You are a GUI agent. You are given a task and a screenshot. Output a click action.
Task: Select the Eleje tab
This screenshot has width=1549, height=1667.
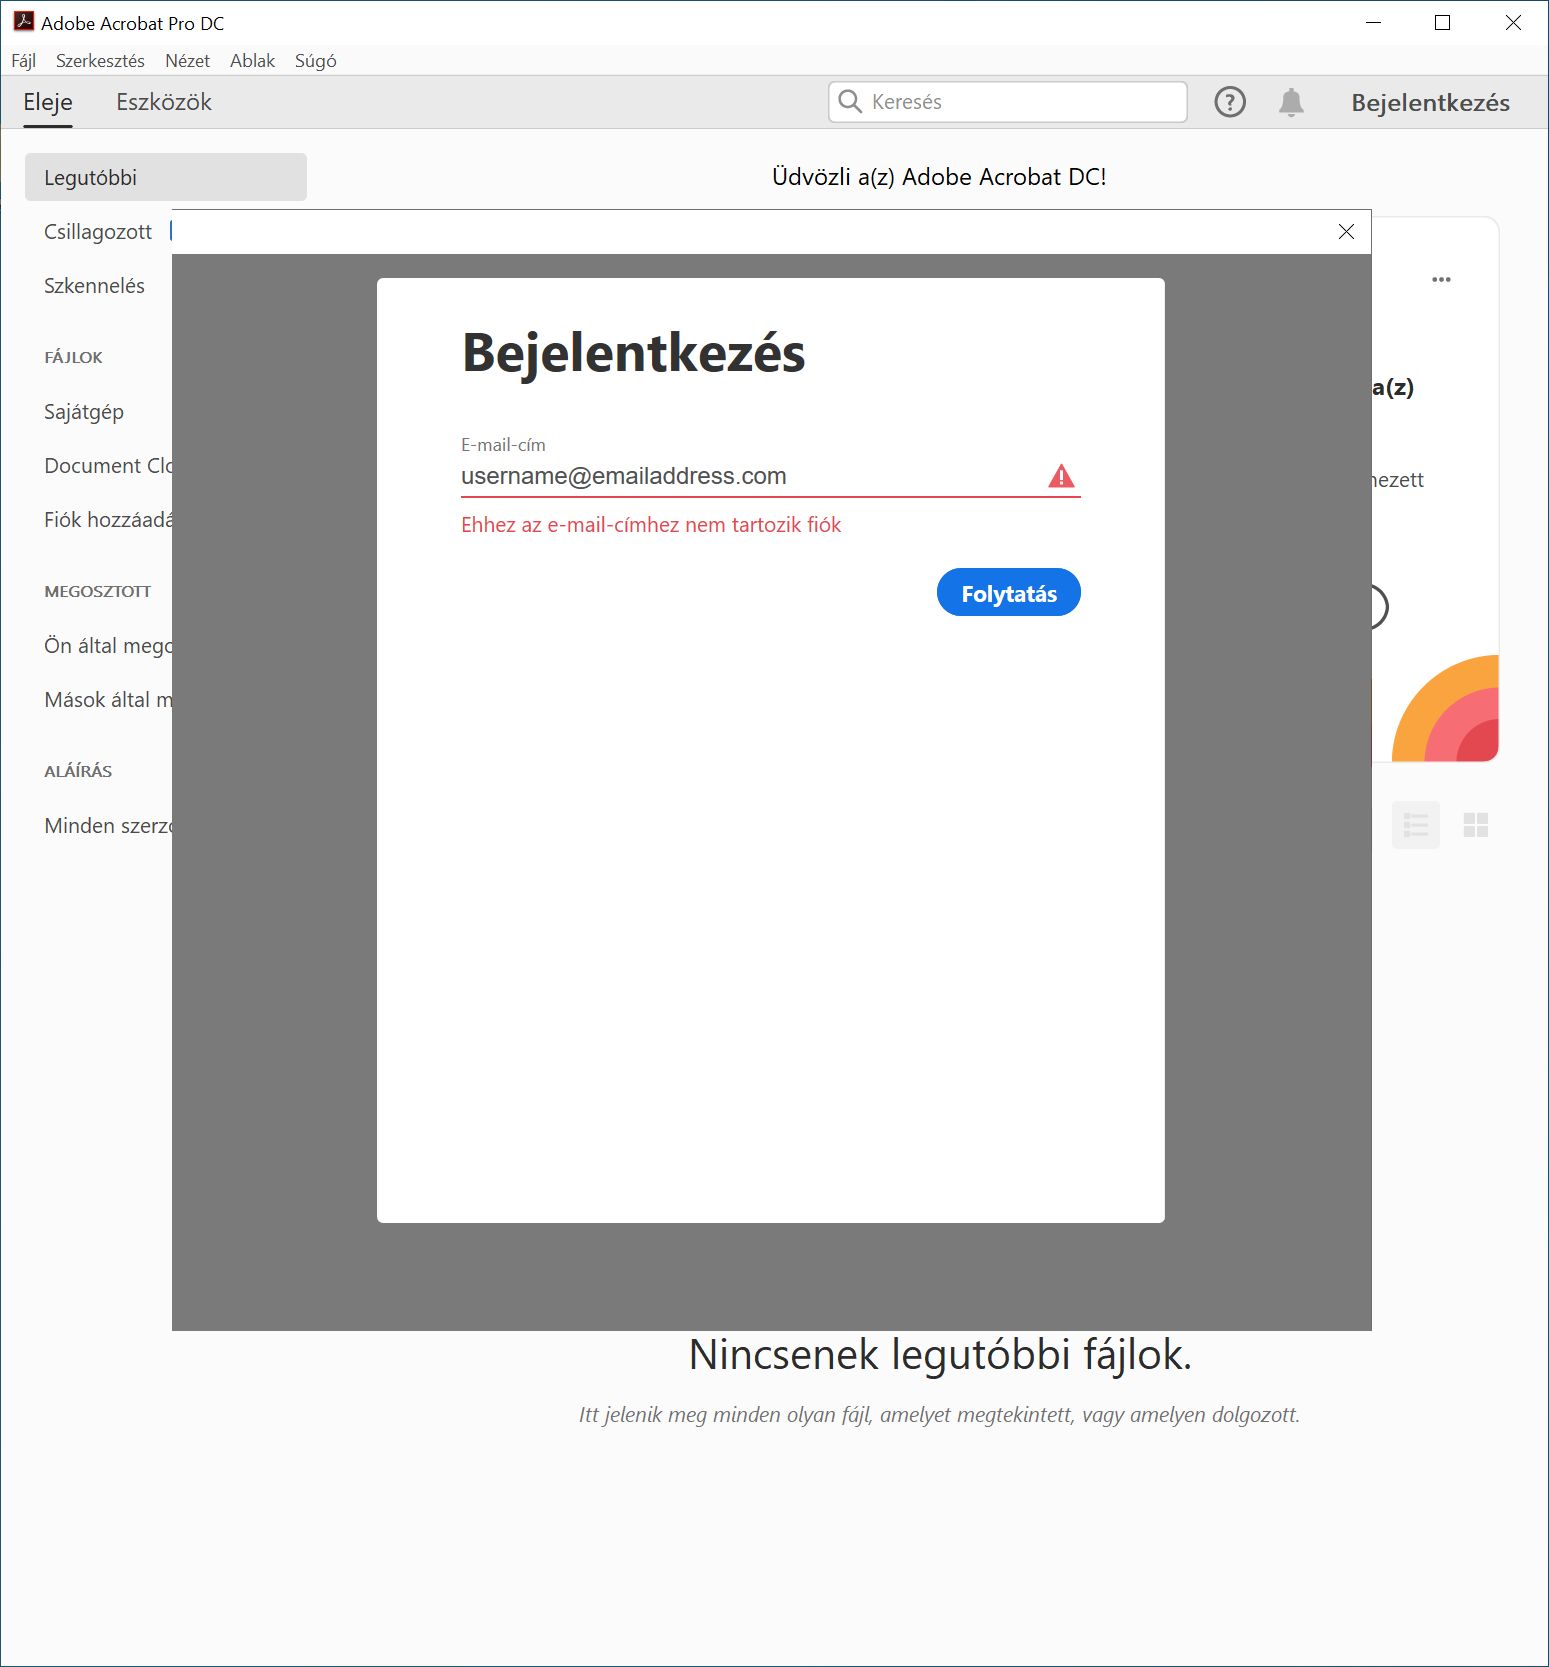tap(48, 102)
